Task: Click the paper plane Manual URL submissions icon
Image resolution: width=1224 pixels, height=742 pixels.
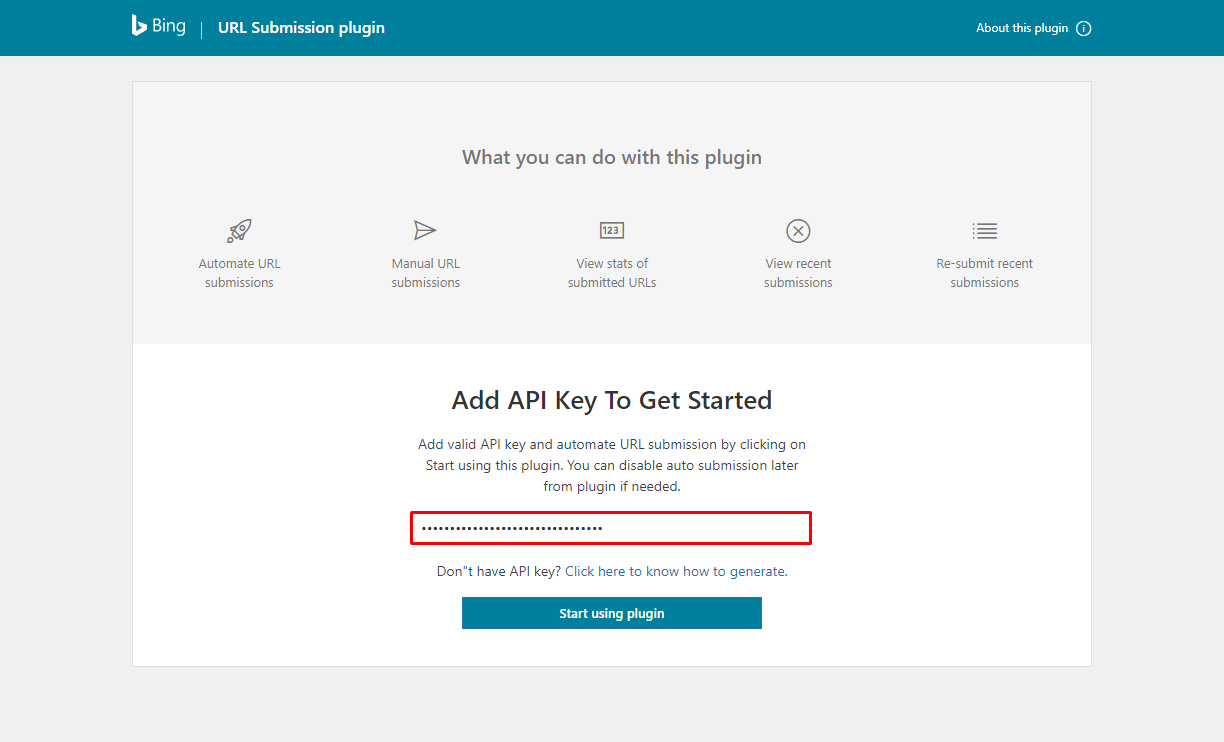Action: 425,230
